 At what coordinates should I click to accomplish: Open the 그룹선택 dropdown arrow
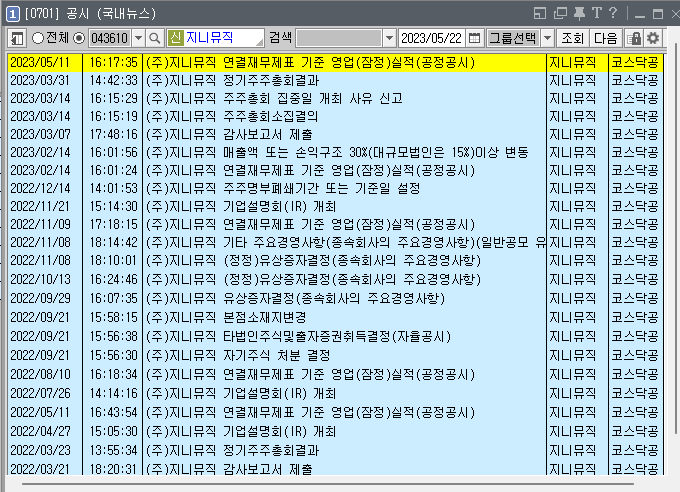click(x=547, y=38)
